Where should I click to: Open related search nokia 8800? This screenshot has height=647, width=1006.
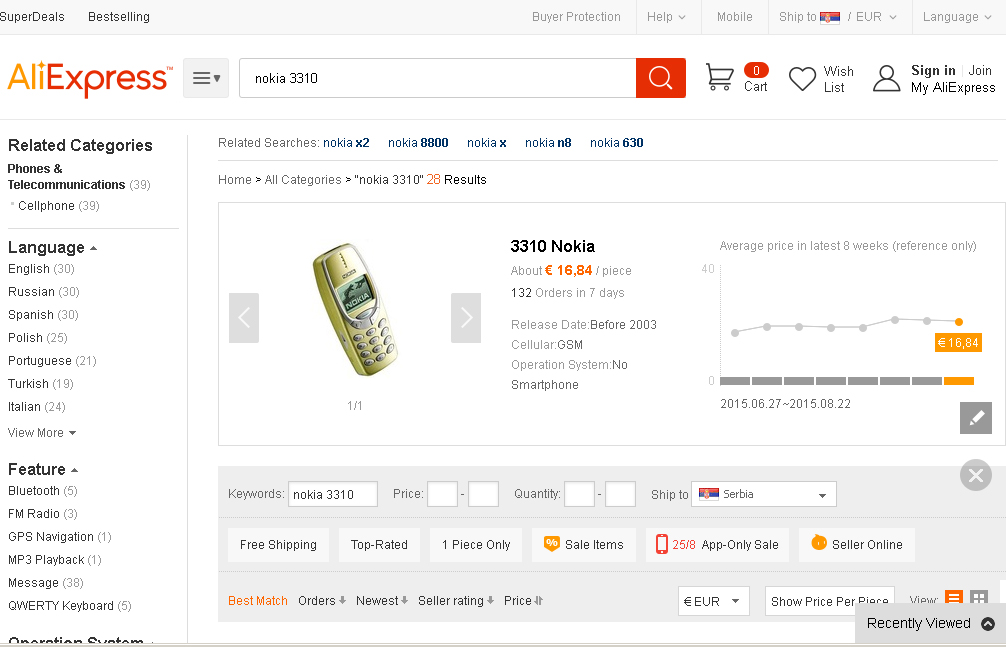pos(418,143)
